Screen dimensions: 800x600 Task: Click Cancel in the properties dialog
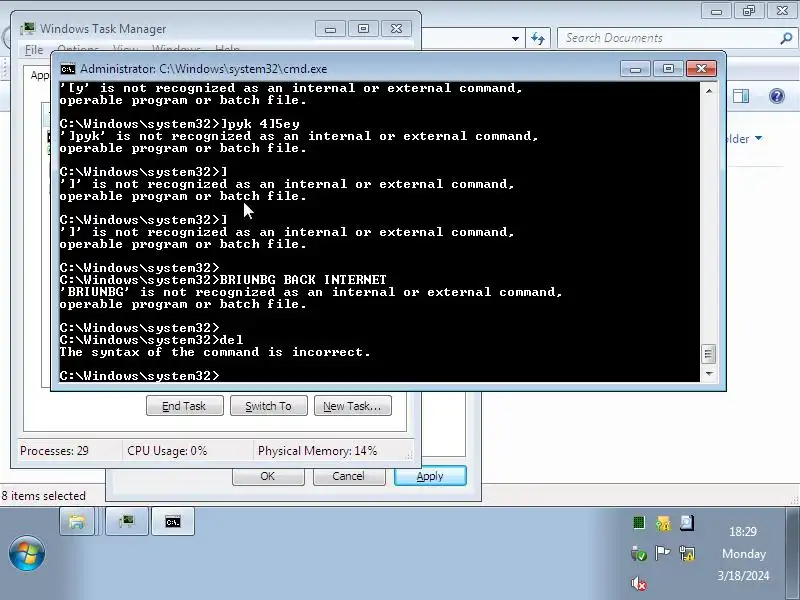[348, 476]
